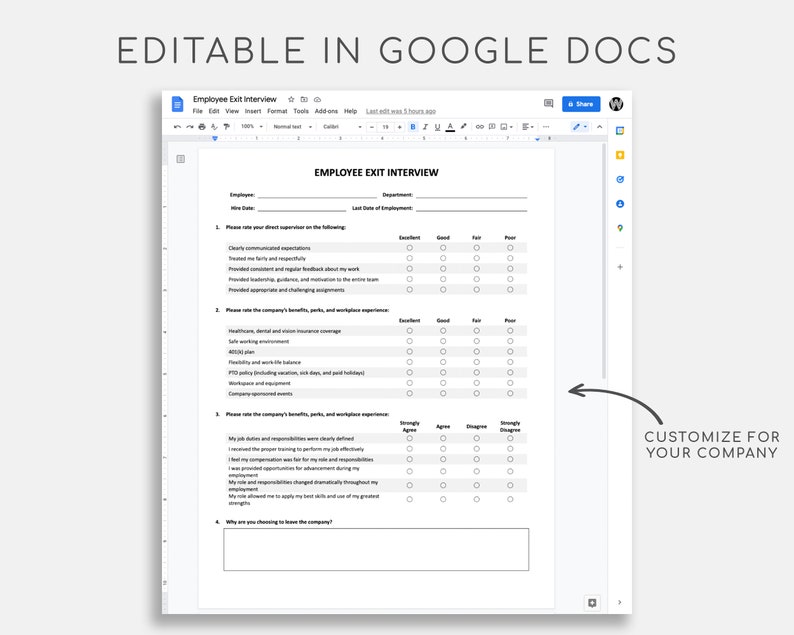Select Excellent for Clearly communicated expectations
Screen dimensions: 794x635
pos(409,248)
